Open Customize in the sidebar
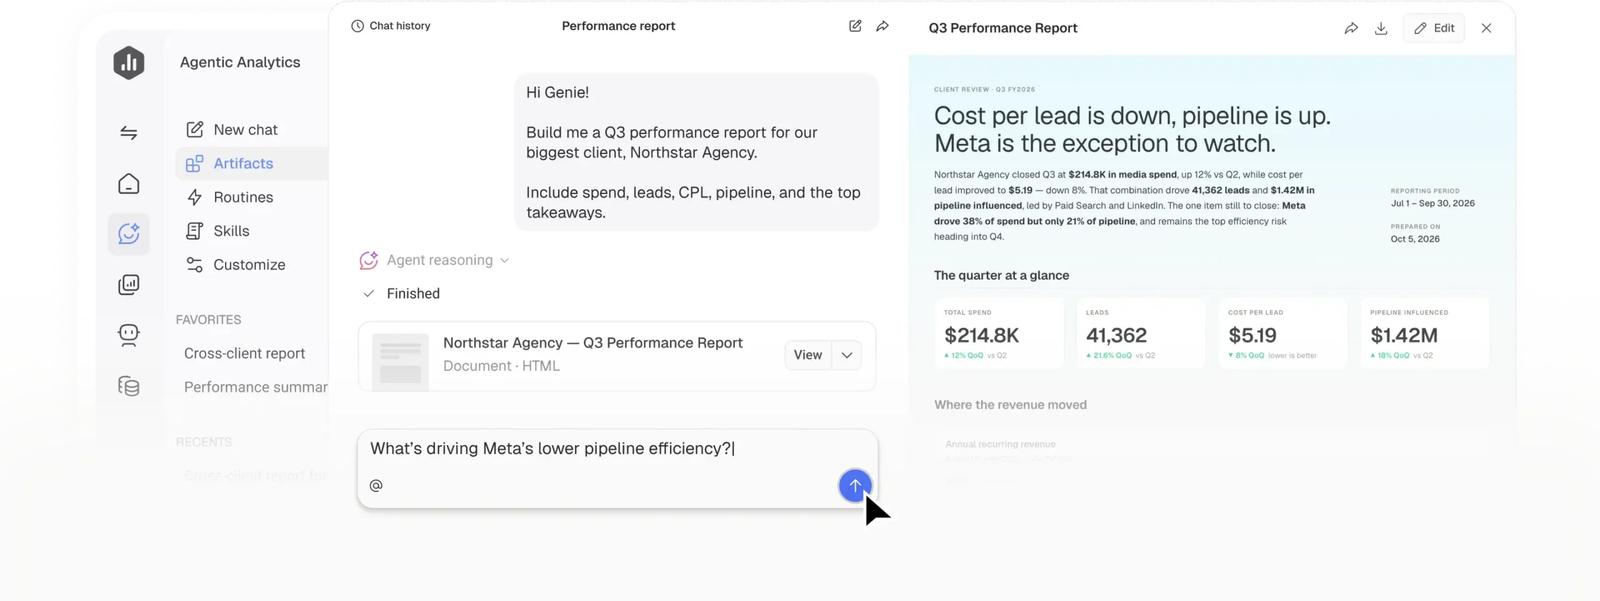Screen dimensions: 1600x601 [x=249, y=265]
